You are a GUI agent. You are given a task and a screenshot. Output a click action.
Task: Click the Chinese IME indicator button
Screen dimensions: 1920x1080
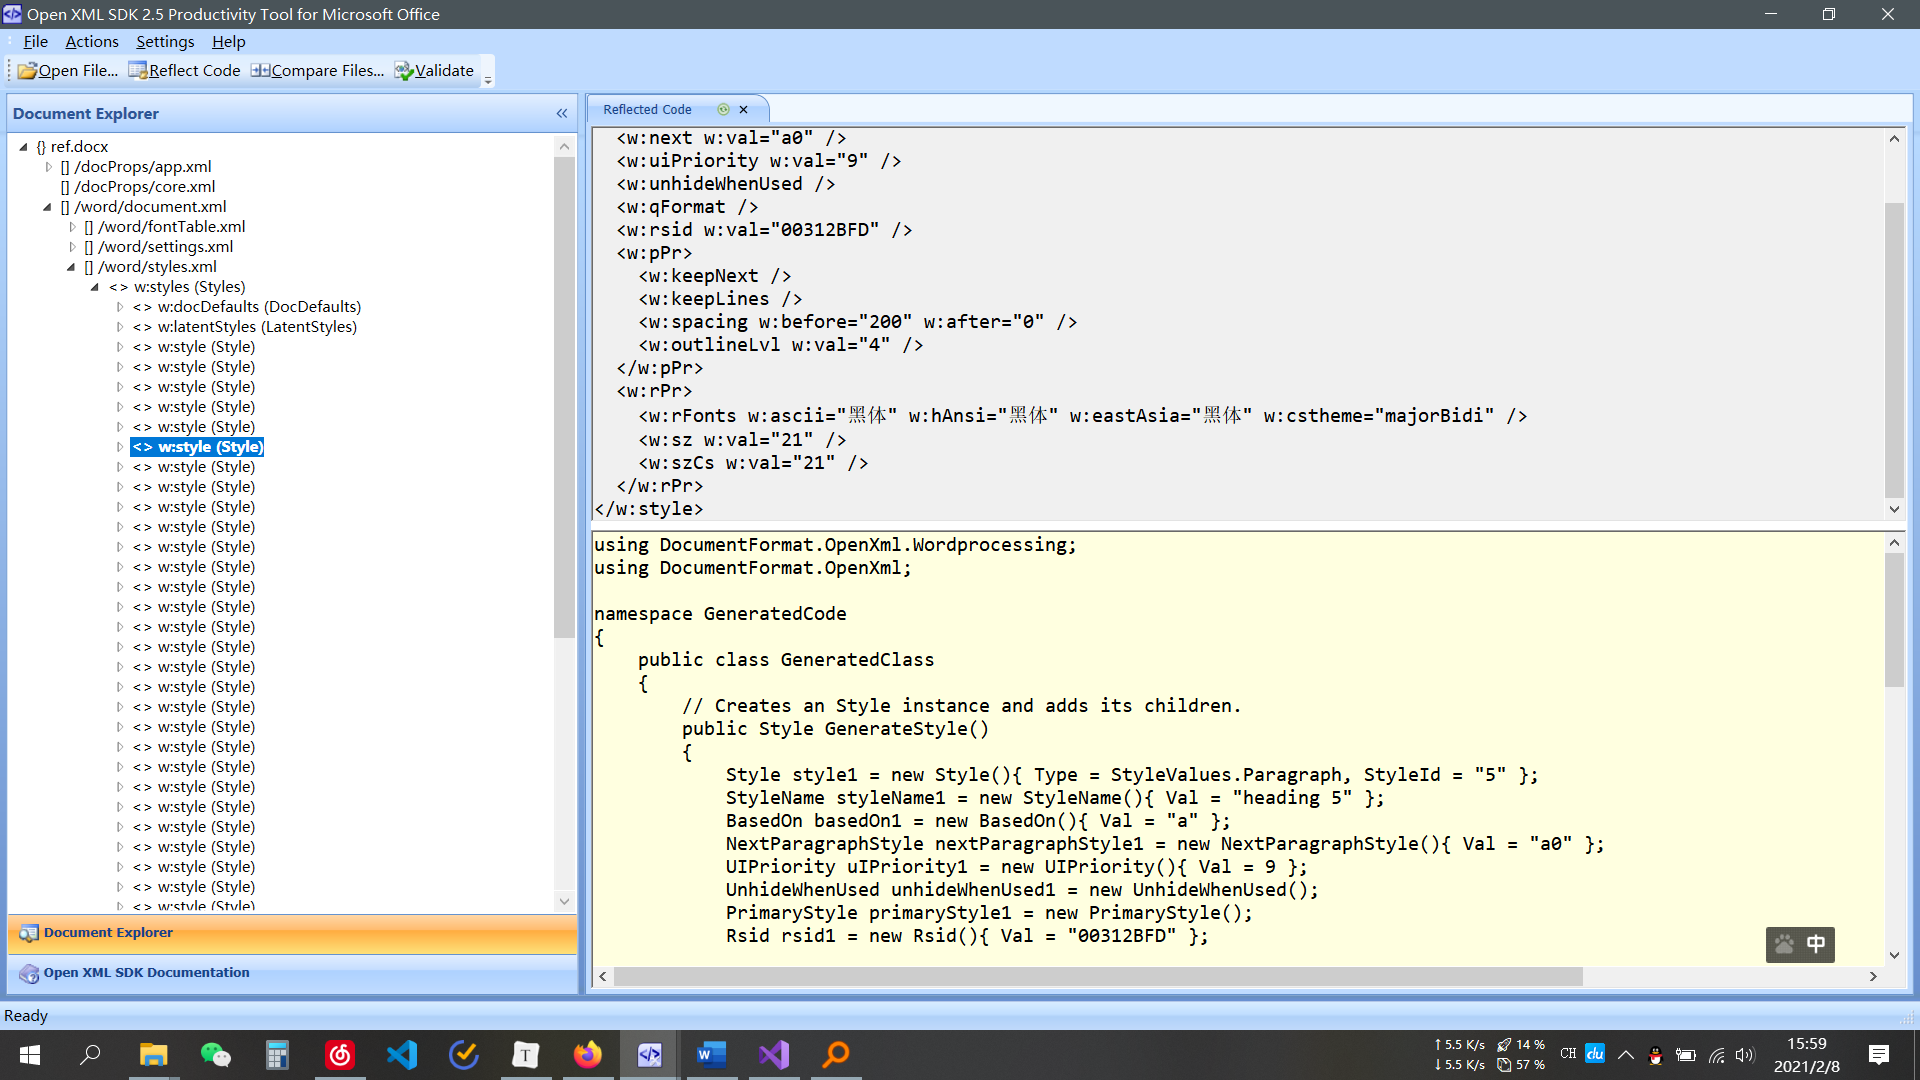[x=1816, y=944]
